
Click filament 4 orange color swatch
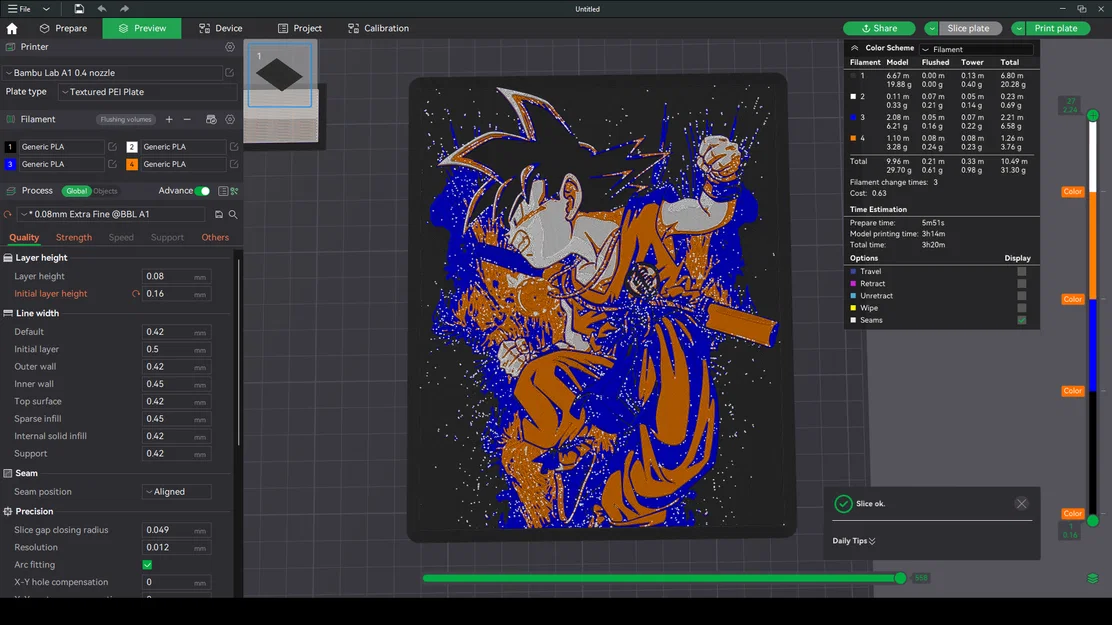132,164
